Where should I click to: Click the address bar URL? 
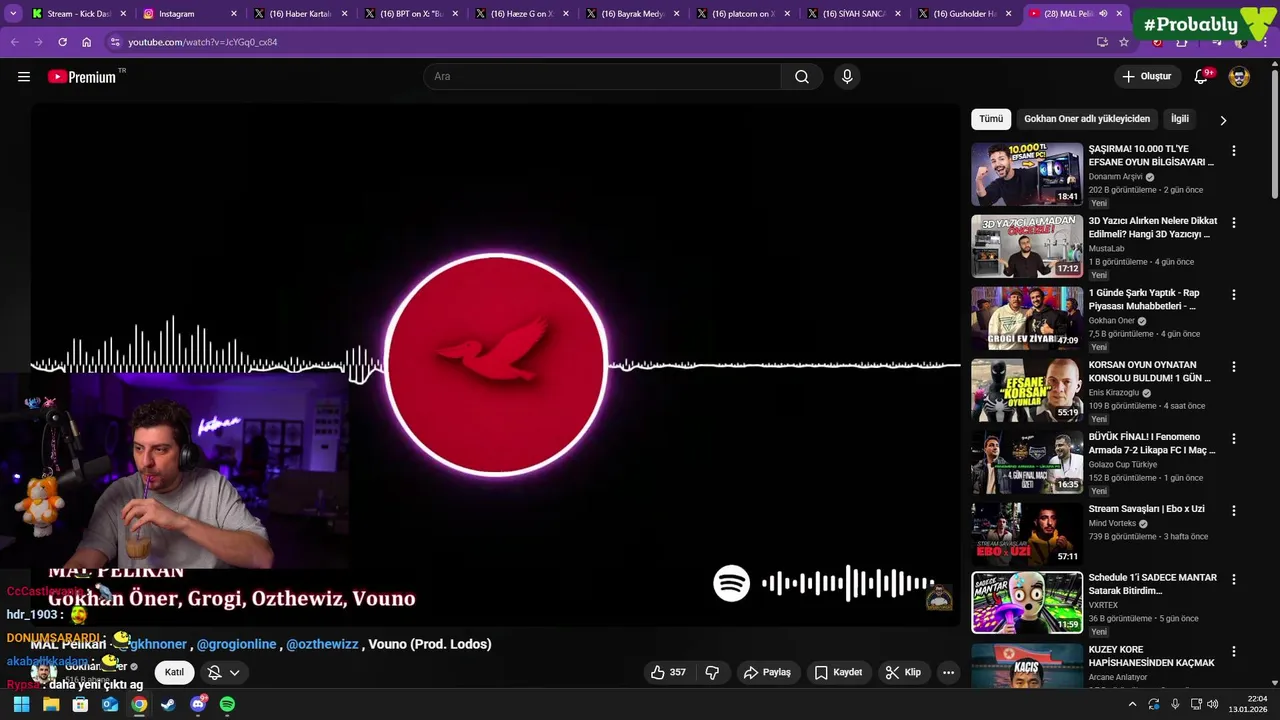tap(203, 42)
